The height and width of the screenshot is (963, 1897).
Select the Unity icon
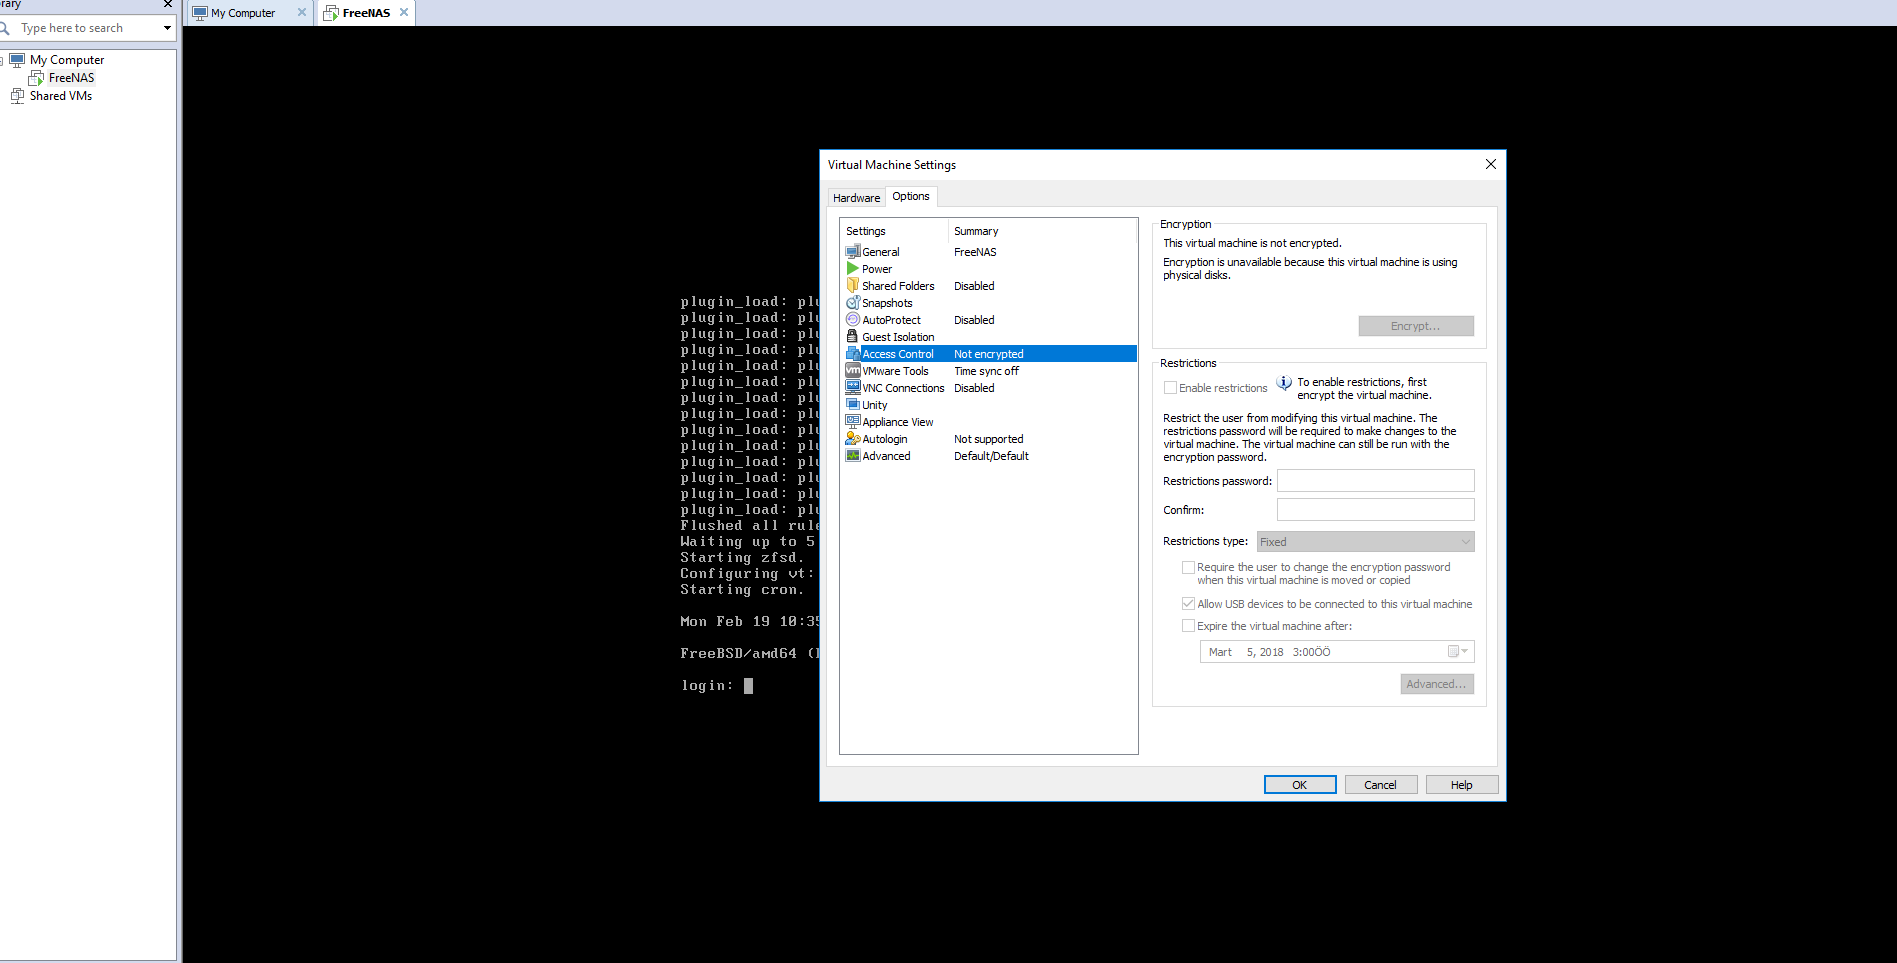[x=853, y=405]
